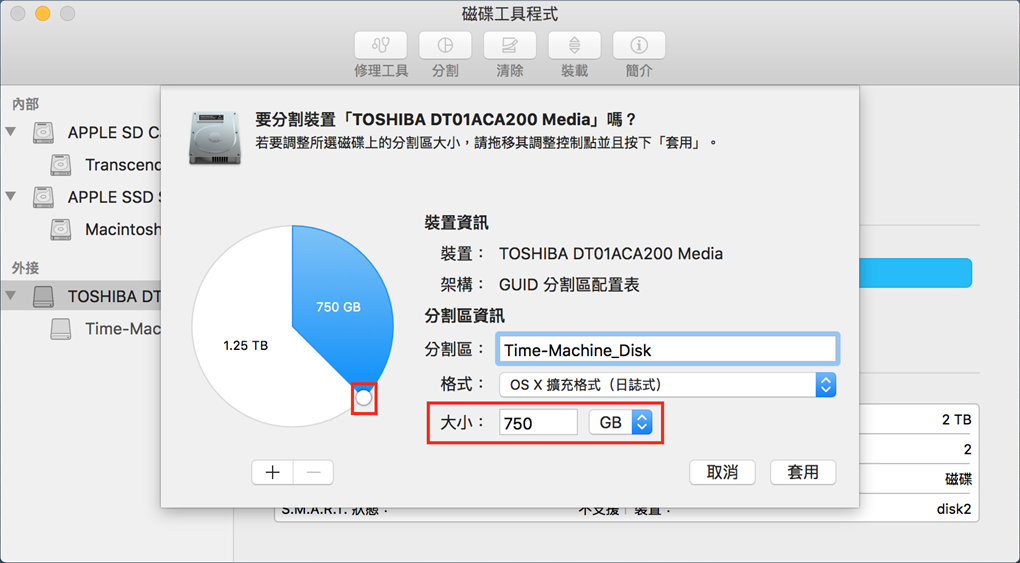Click the Mount (裝載) toolbar icon
Viewport: 1020px width, 563px height.
(x=574, y=46)
